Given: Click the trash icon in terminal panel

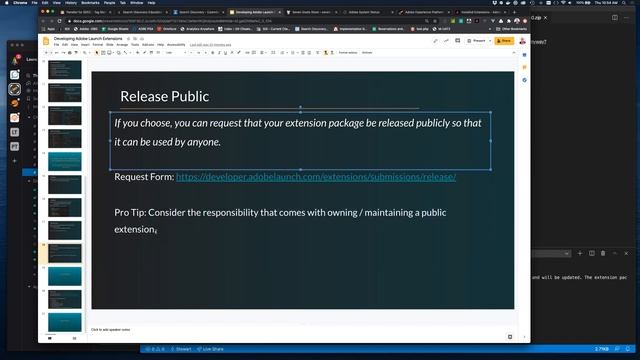Looking at the screenshot, I should click(603, 253).
